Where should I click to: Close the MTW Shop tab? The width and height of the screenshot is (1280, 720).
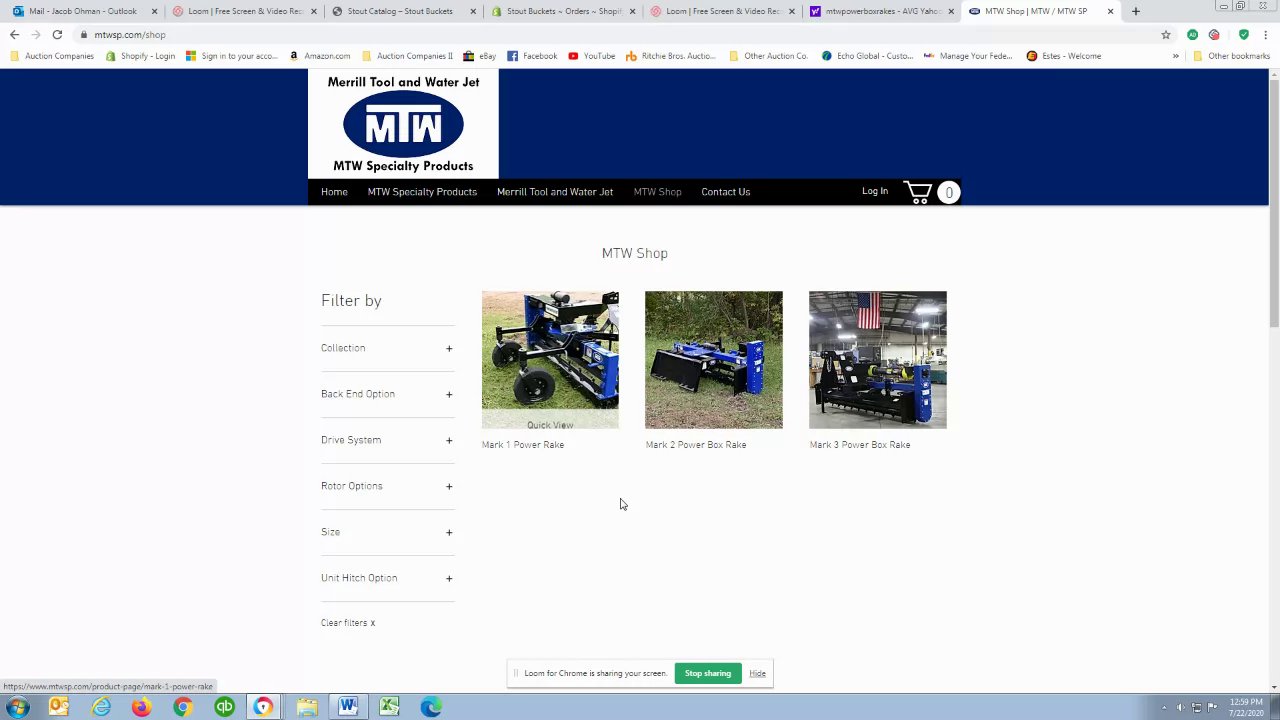pyautogui.click(x=1110, y=12)
